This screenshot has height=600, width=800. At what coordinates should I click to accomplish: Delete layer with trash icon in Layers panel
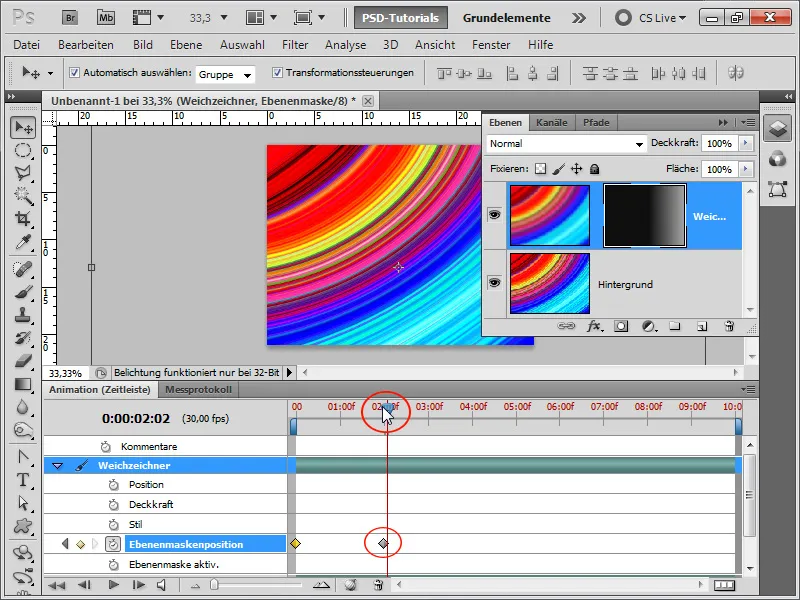729,326
